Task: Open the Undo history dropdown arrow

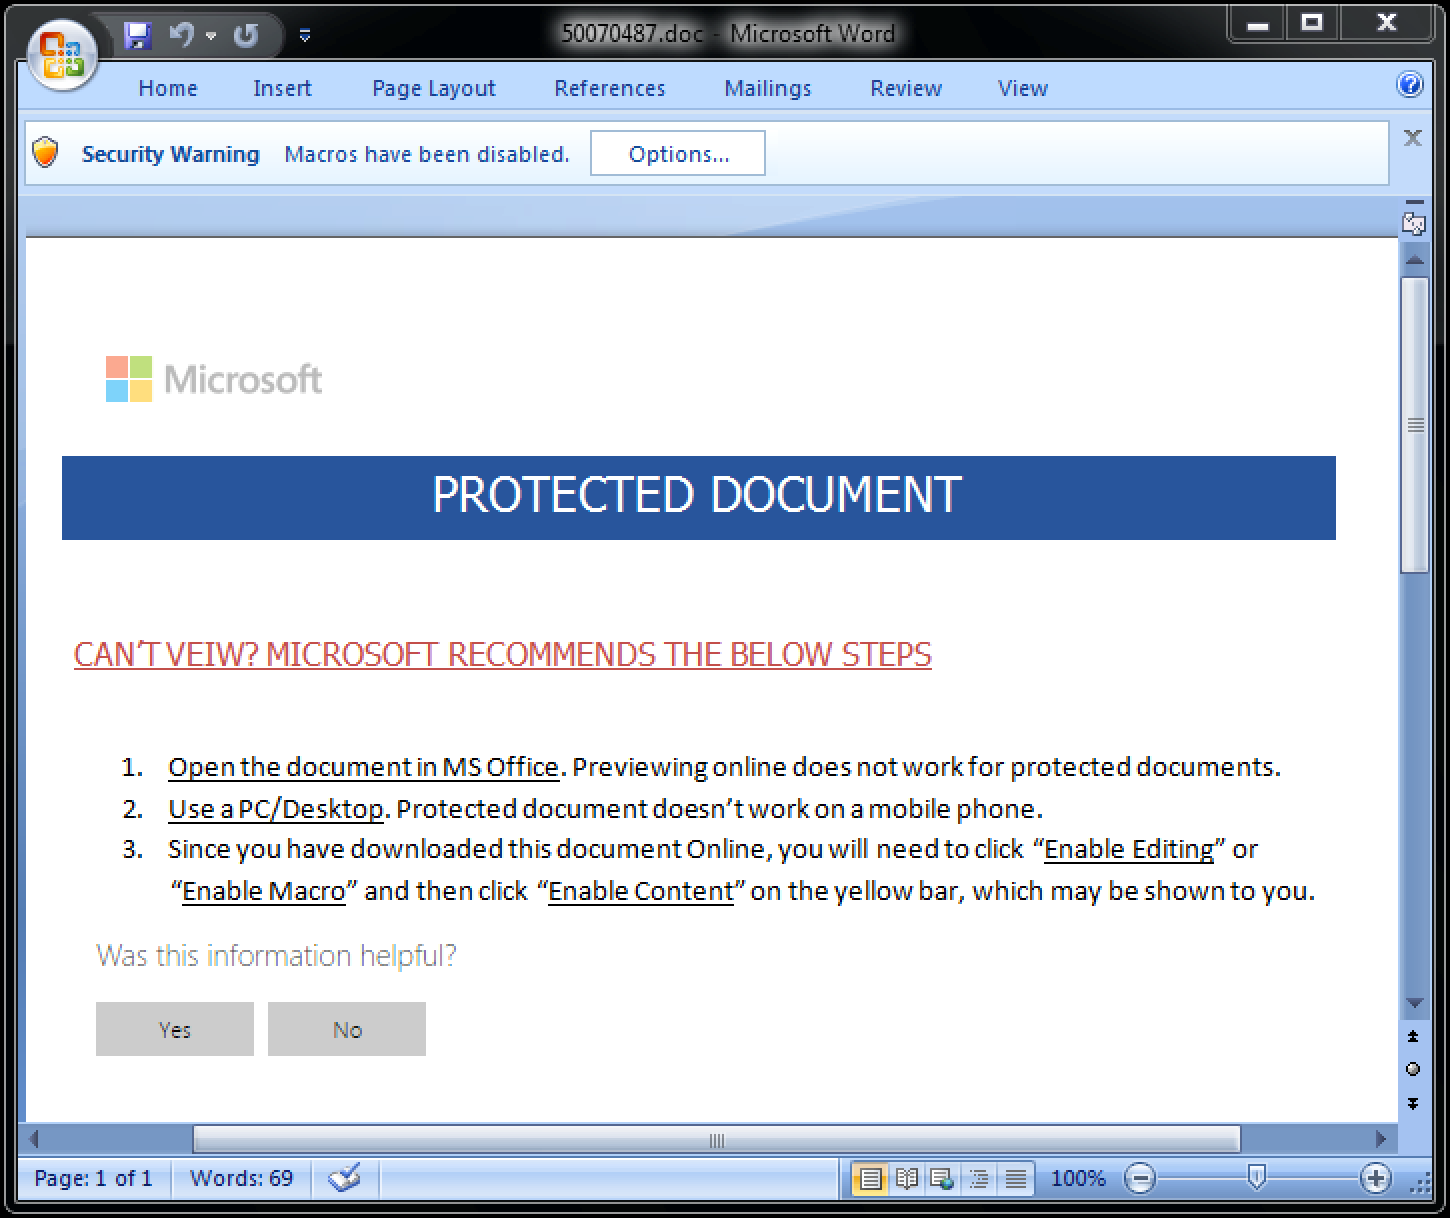Action: point(211,36)
